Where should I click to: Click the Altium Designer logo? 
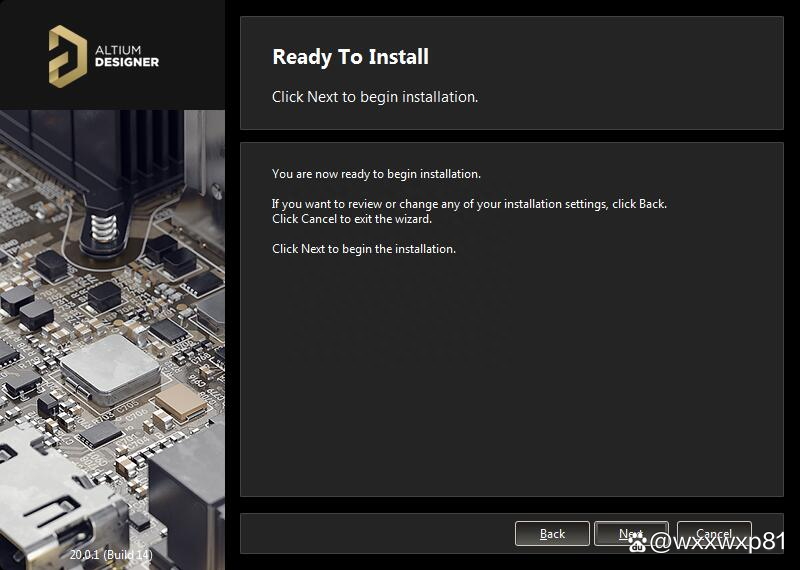point(104,56)
